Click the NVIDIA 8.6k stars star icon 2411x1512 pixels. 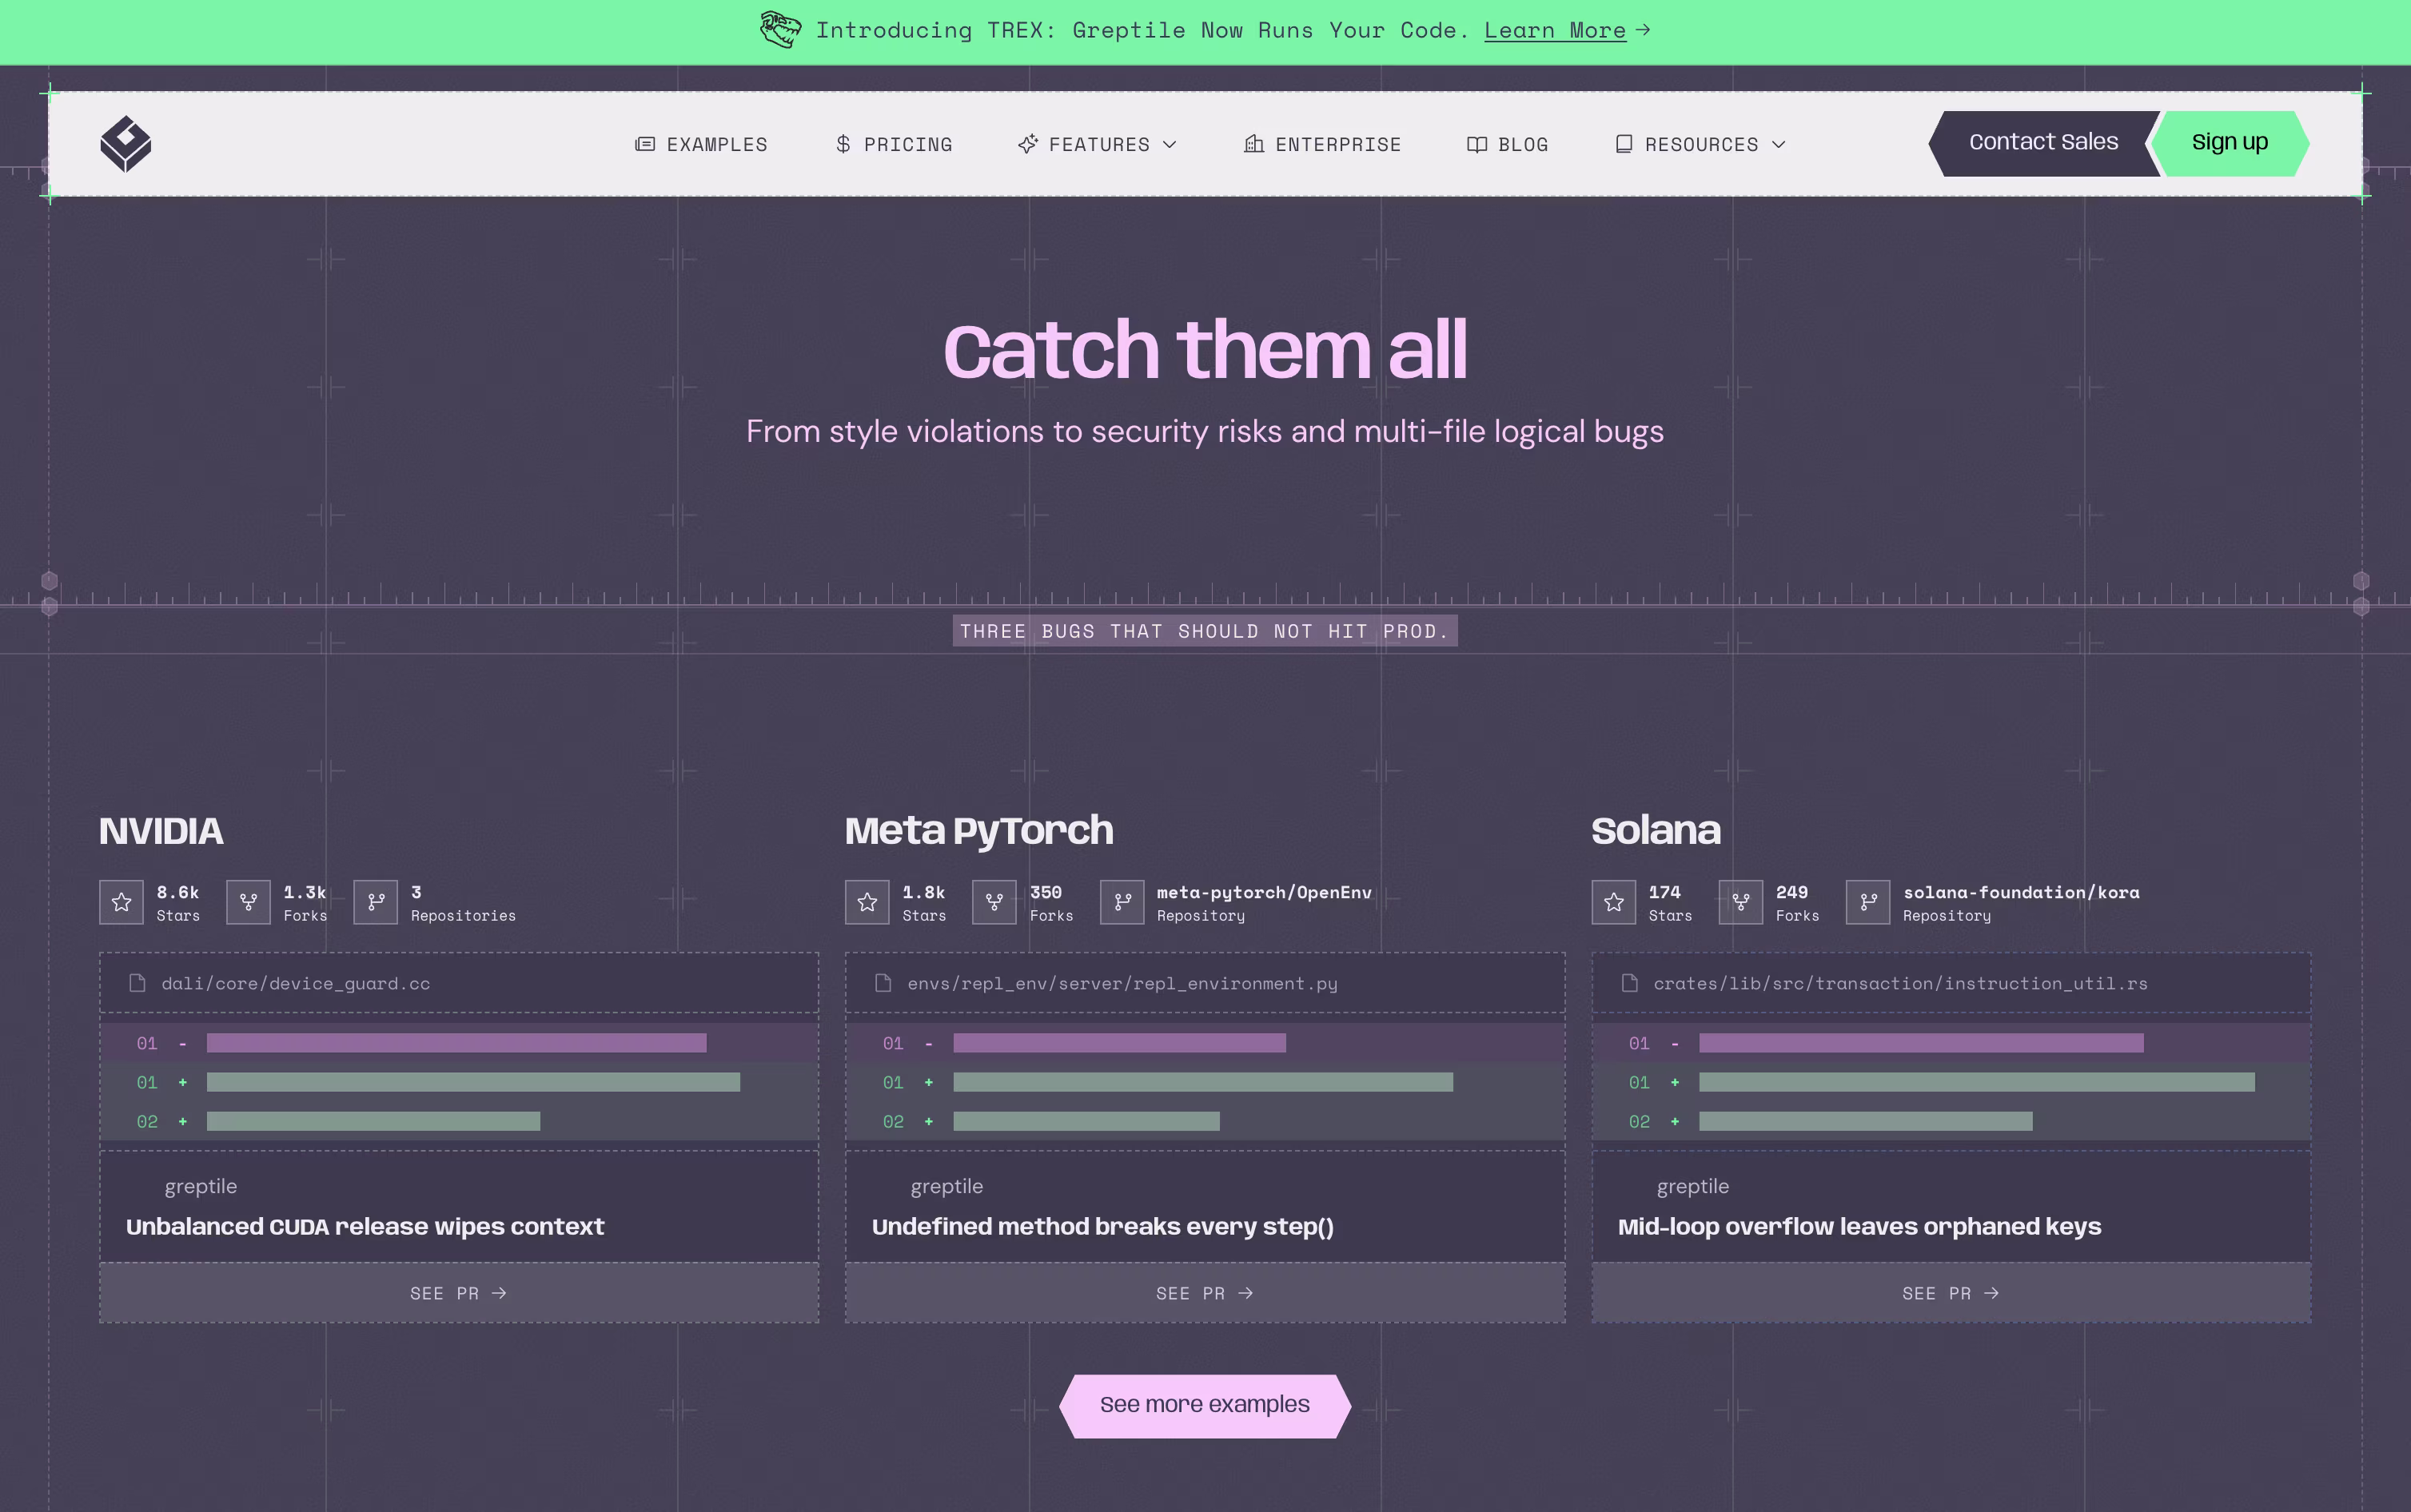coord(121,902)
